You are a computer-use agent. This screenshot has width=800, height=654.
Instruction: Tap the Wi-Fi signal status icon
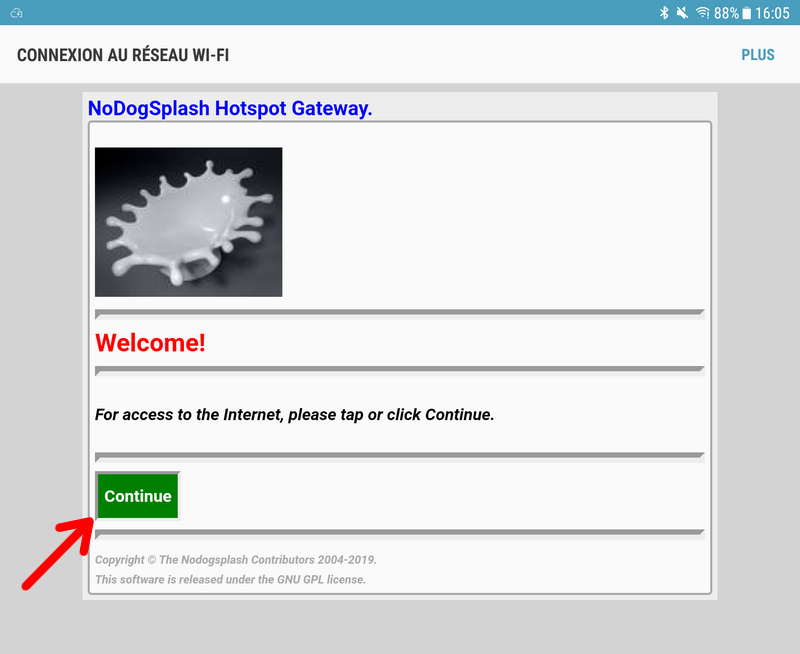(703, 13)
